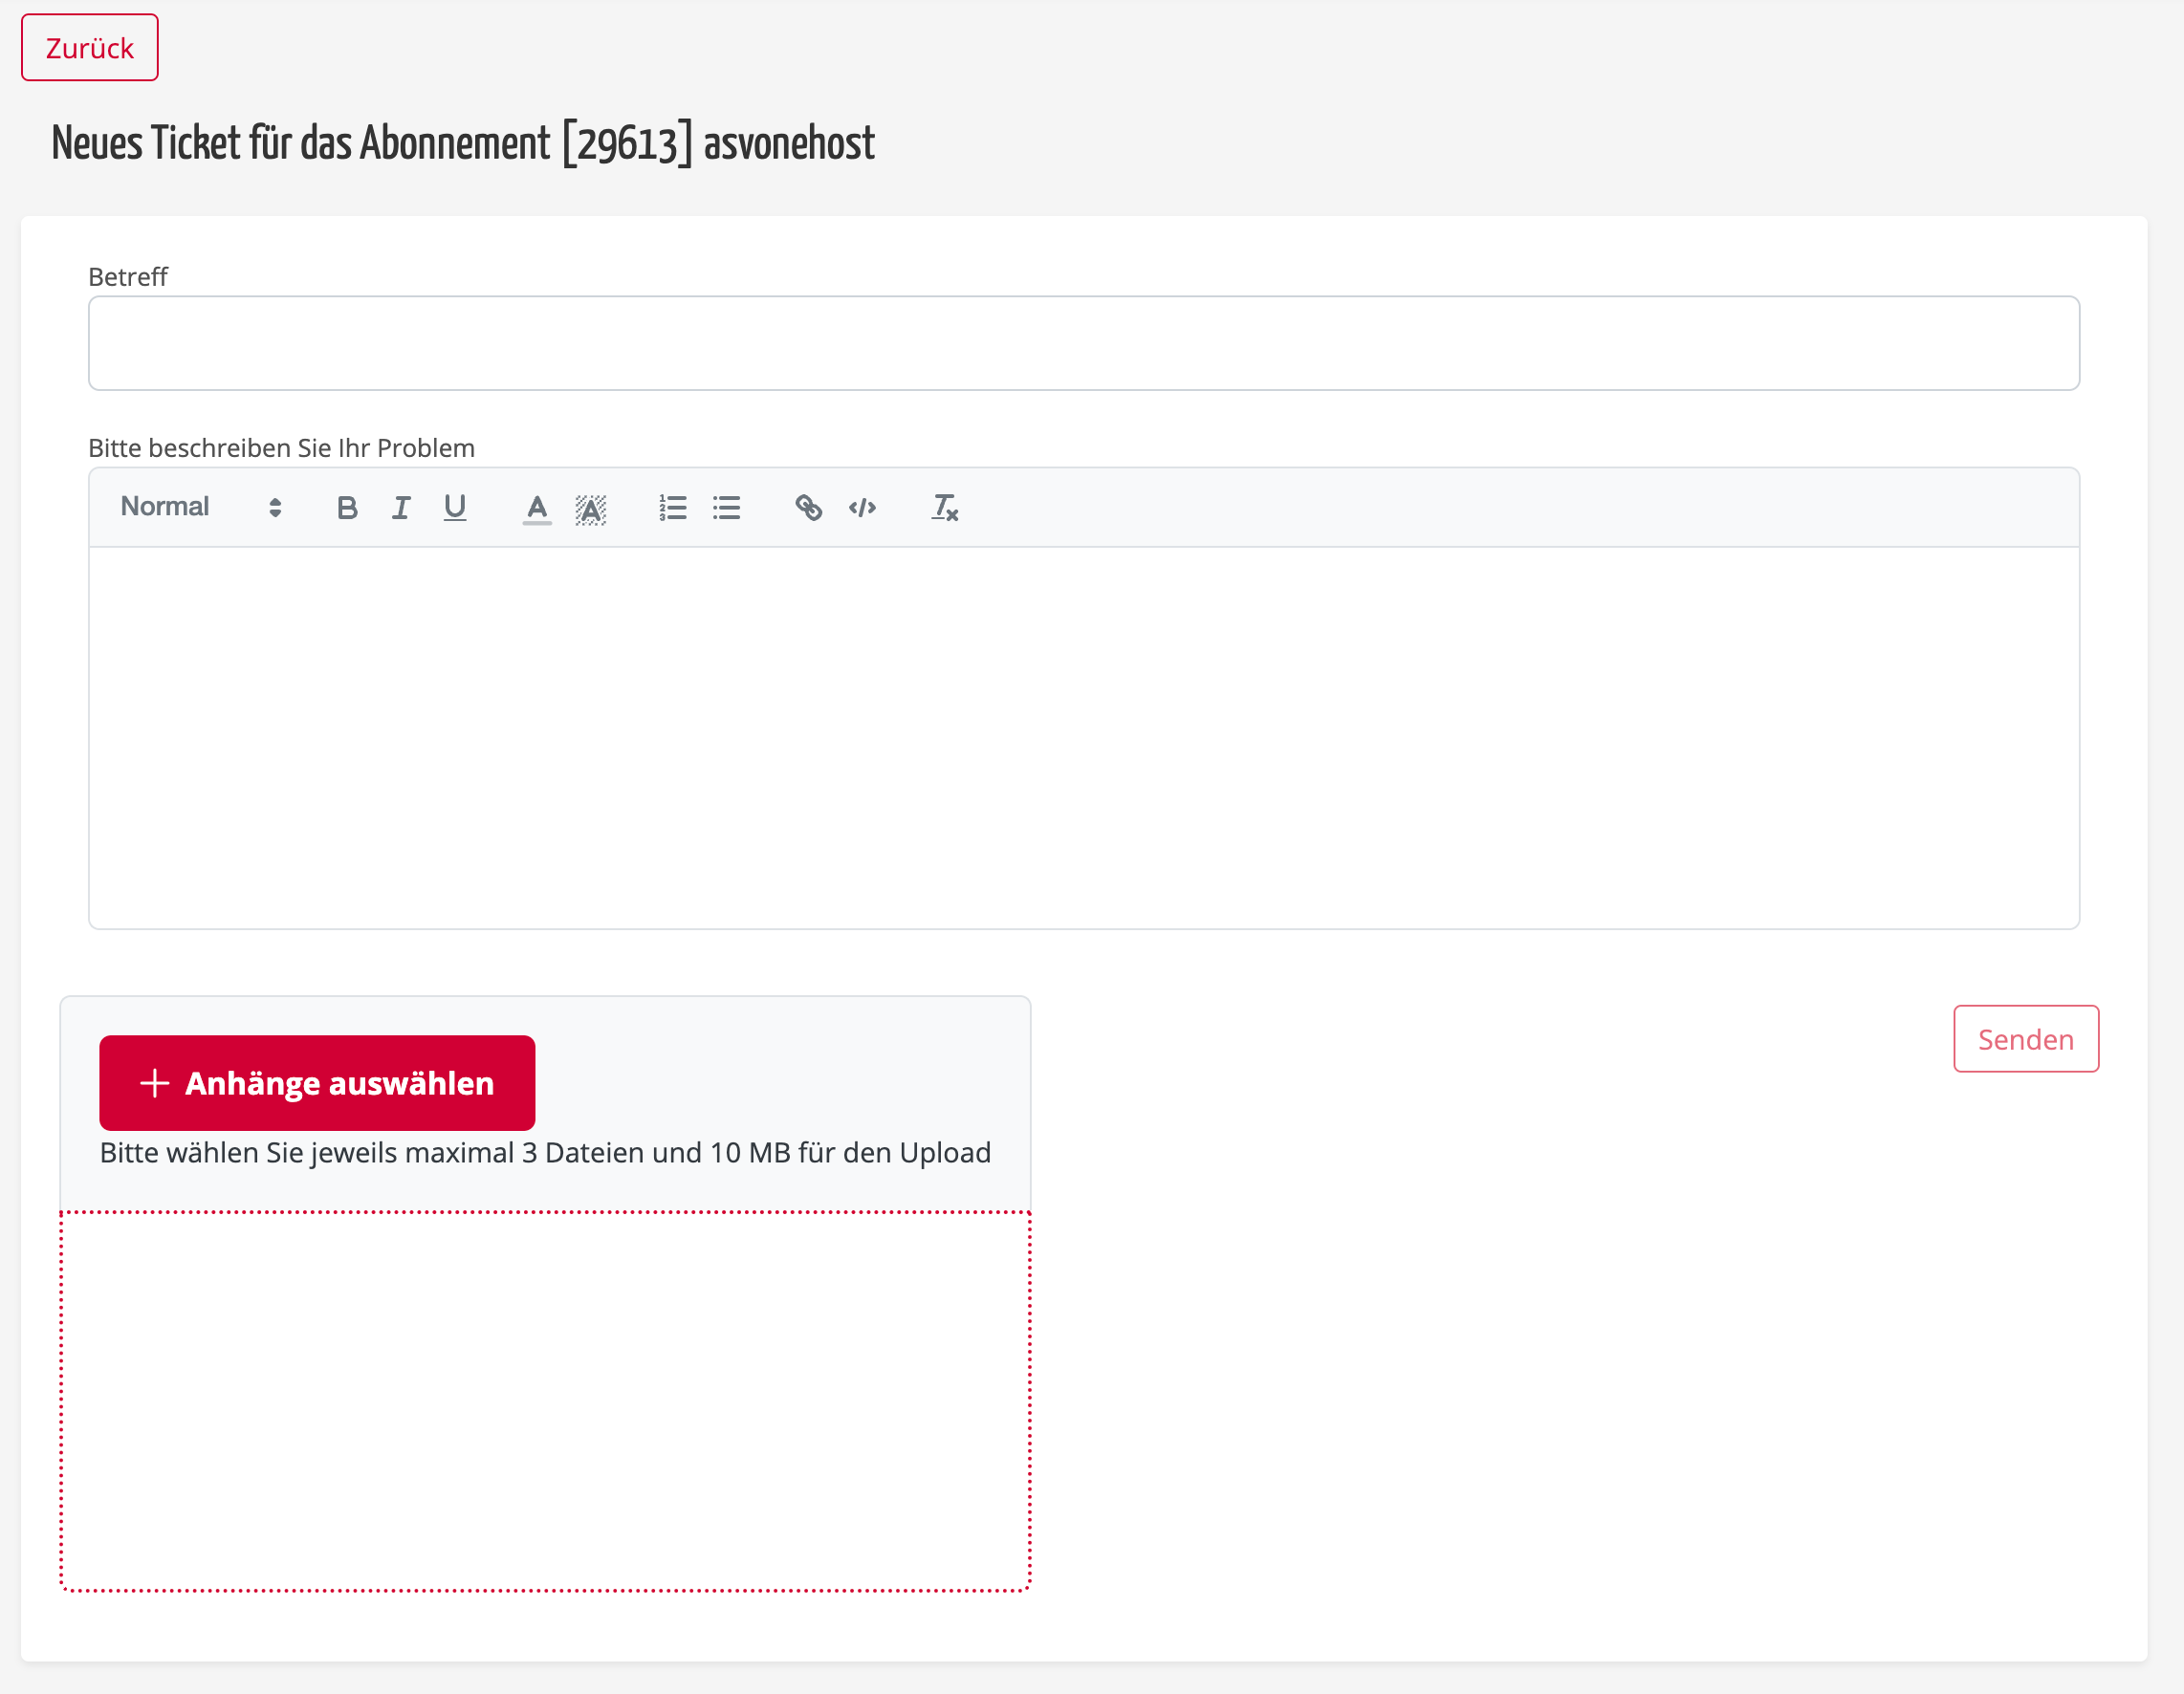Click the Anhänge auswählen button
Screen dimensions: 2184x1694
click(x=314, y=1081)
